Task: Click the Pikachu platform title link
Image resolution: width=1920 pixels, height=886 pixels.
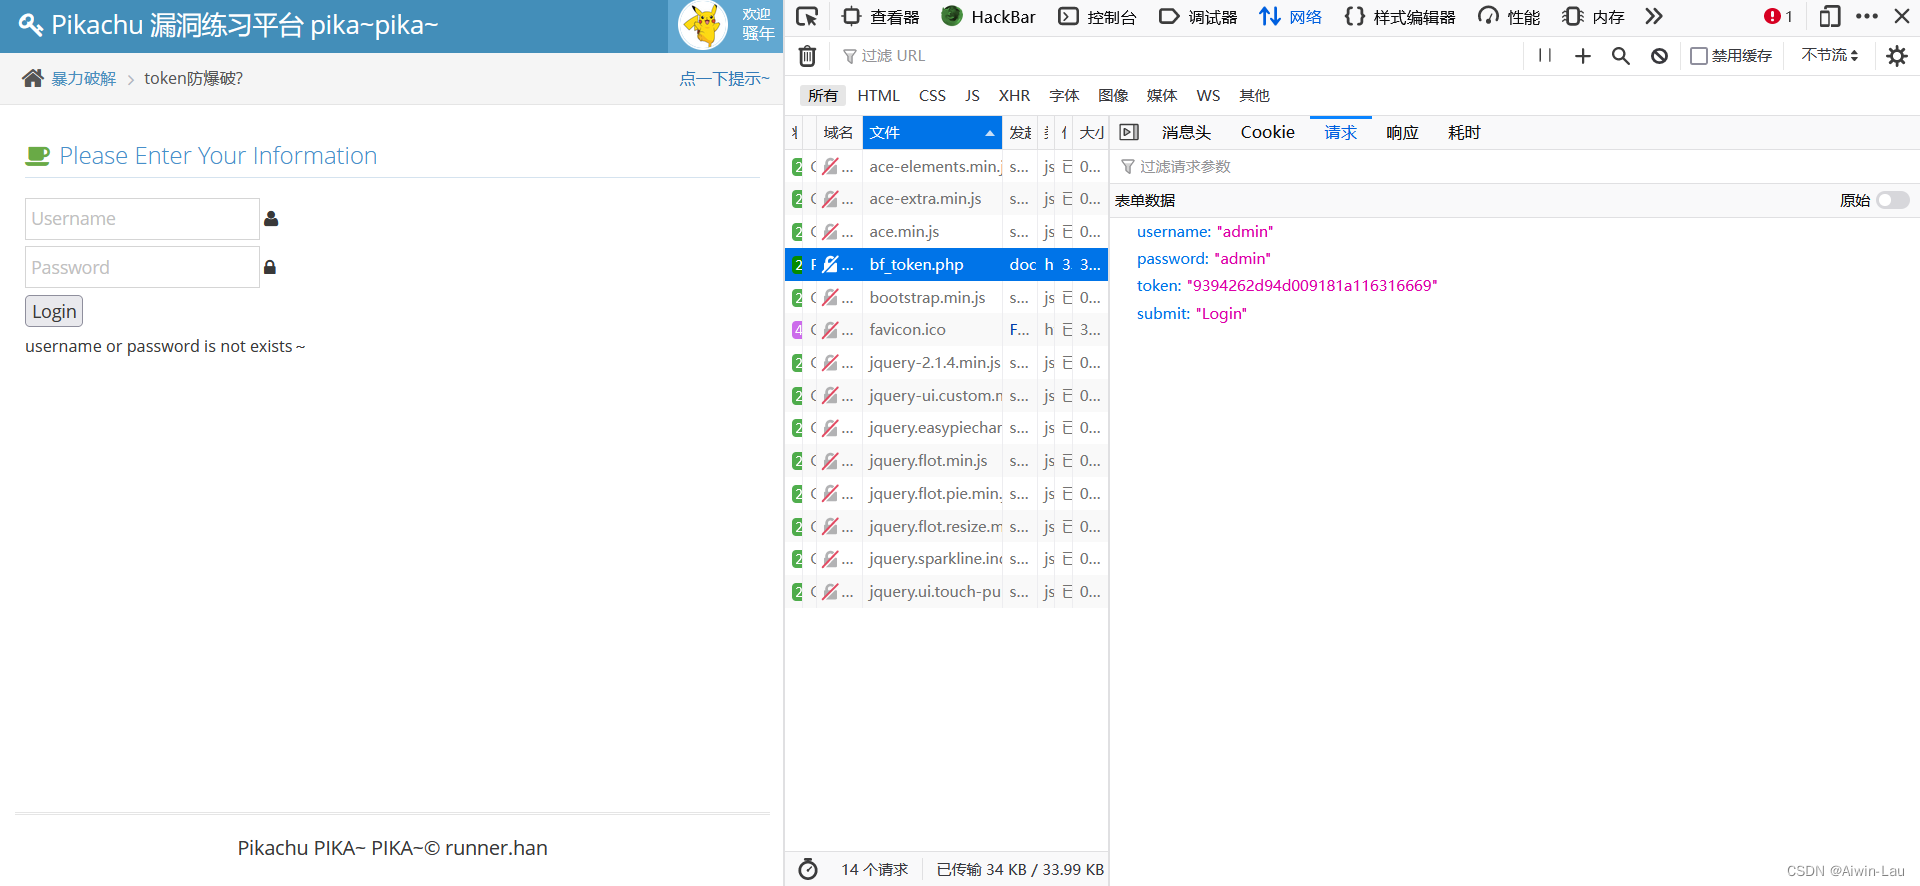Action: 229,25
